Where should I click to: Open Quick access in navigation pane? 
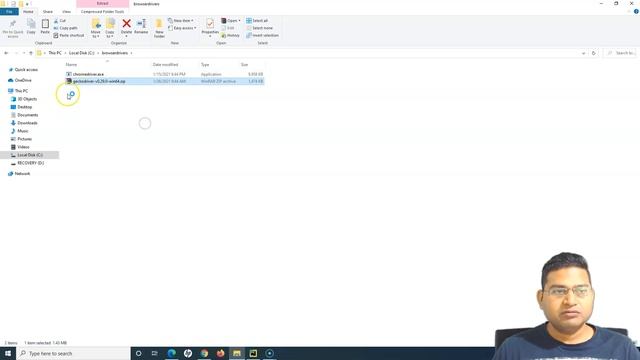26,70
